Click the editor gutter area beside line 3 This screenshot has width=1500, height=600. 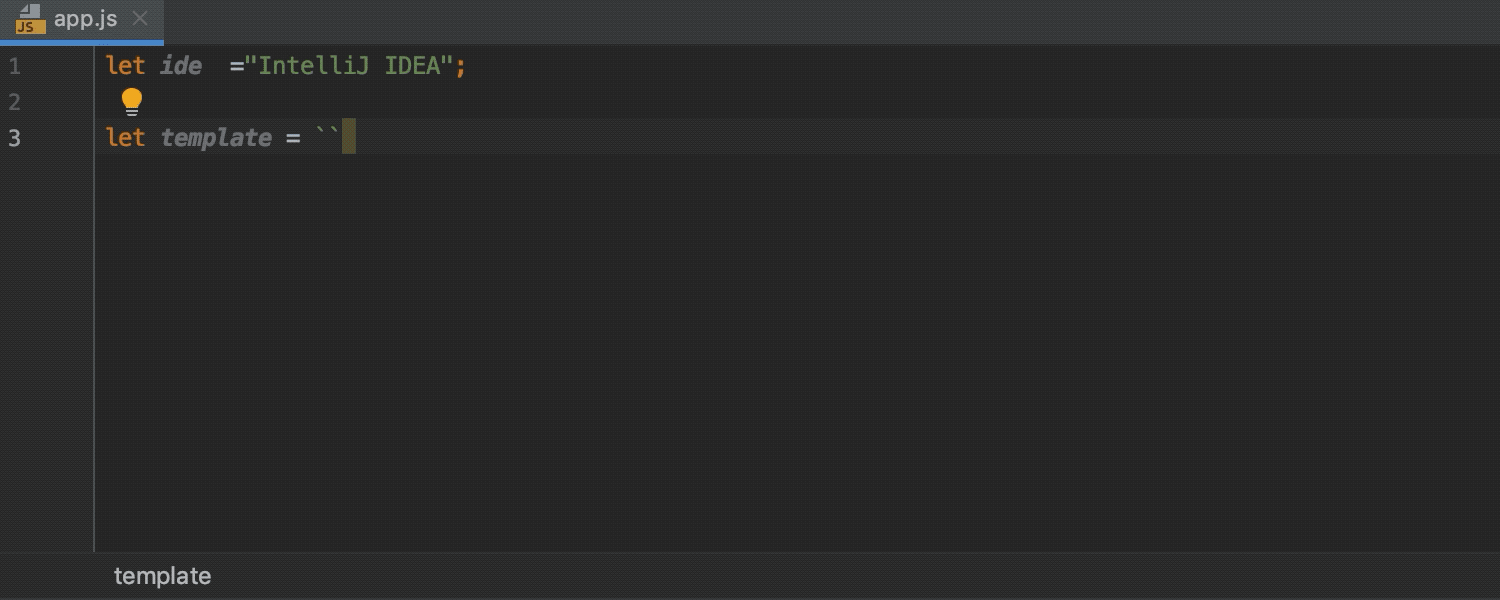(x=55, y=138)
